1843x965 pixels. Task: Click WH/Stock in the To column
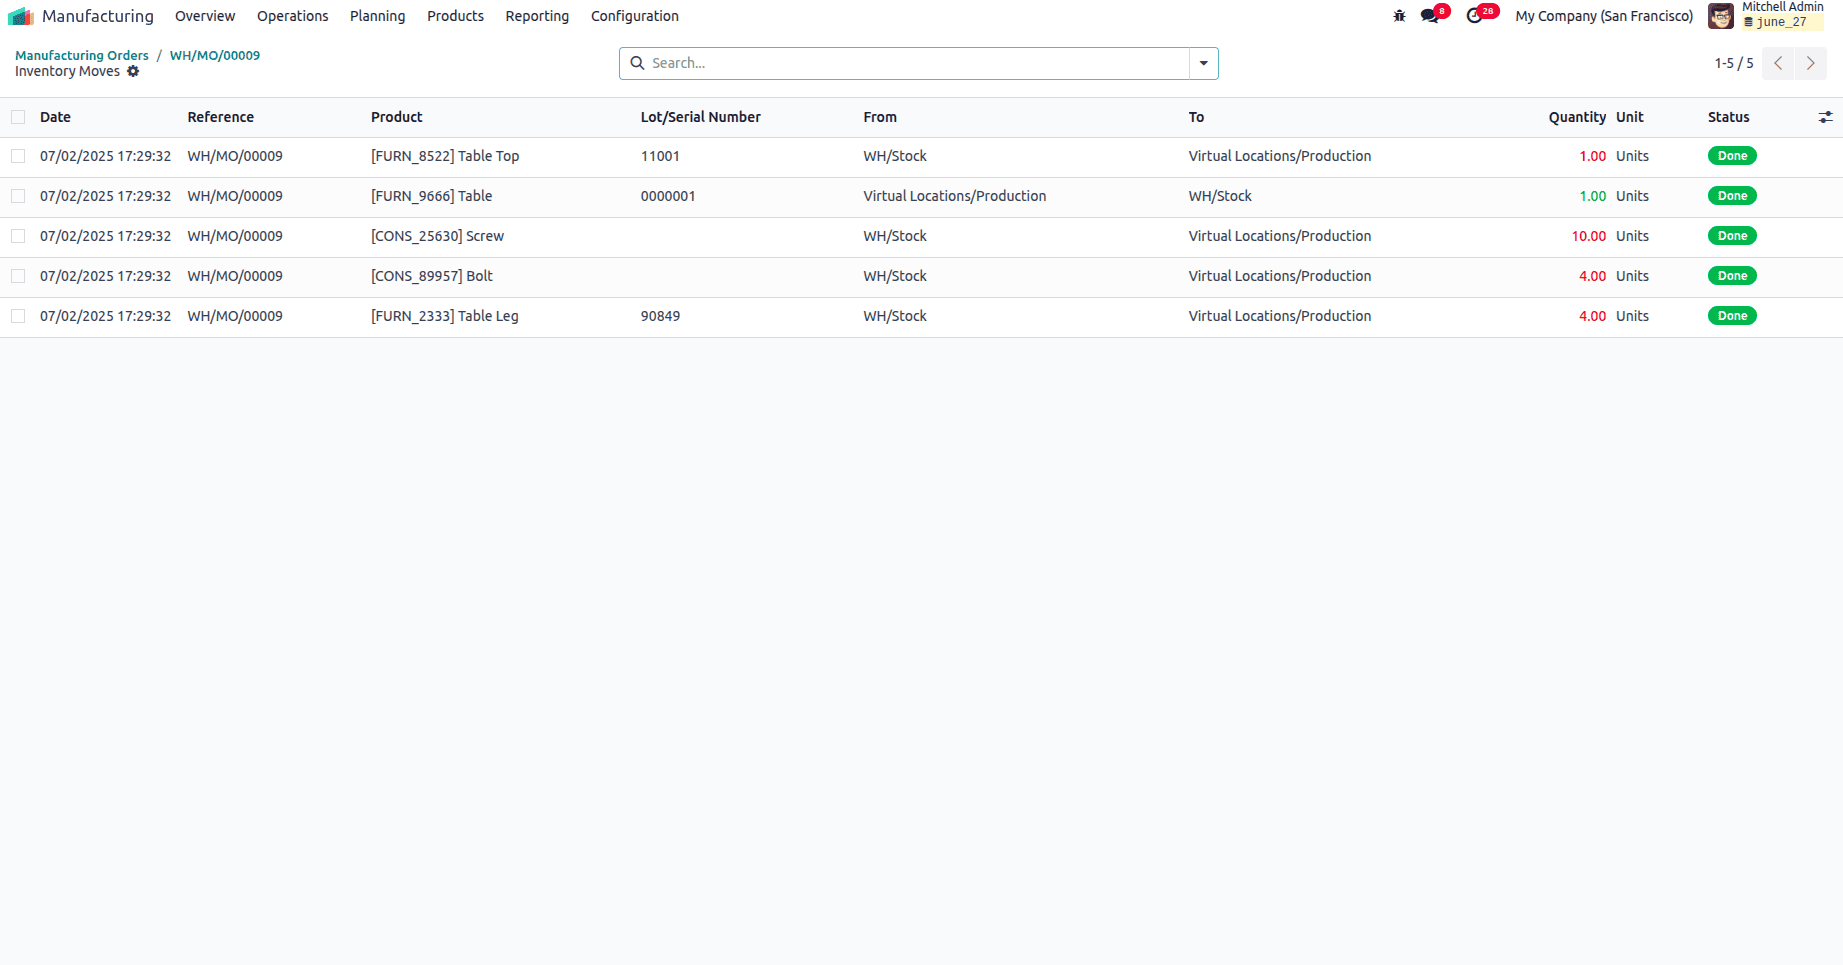(1220, 196)
